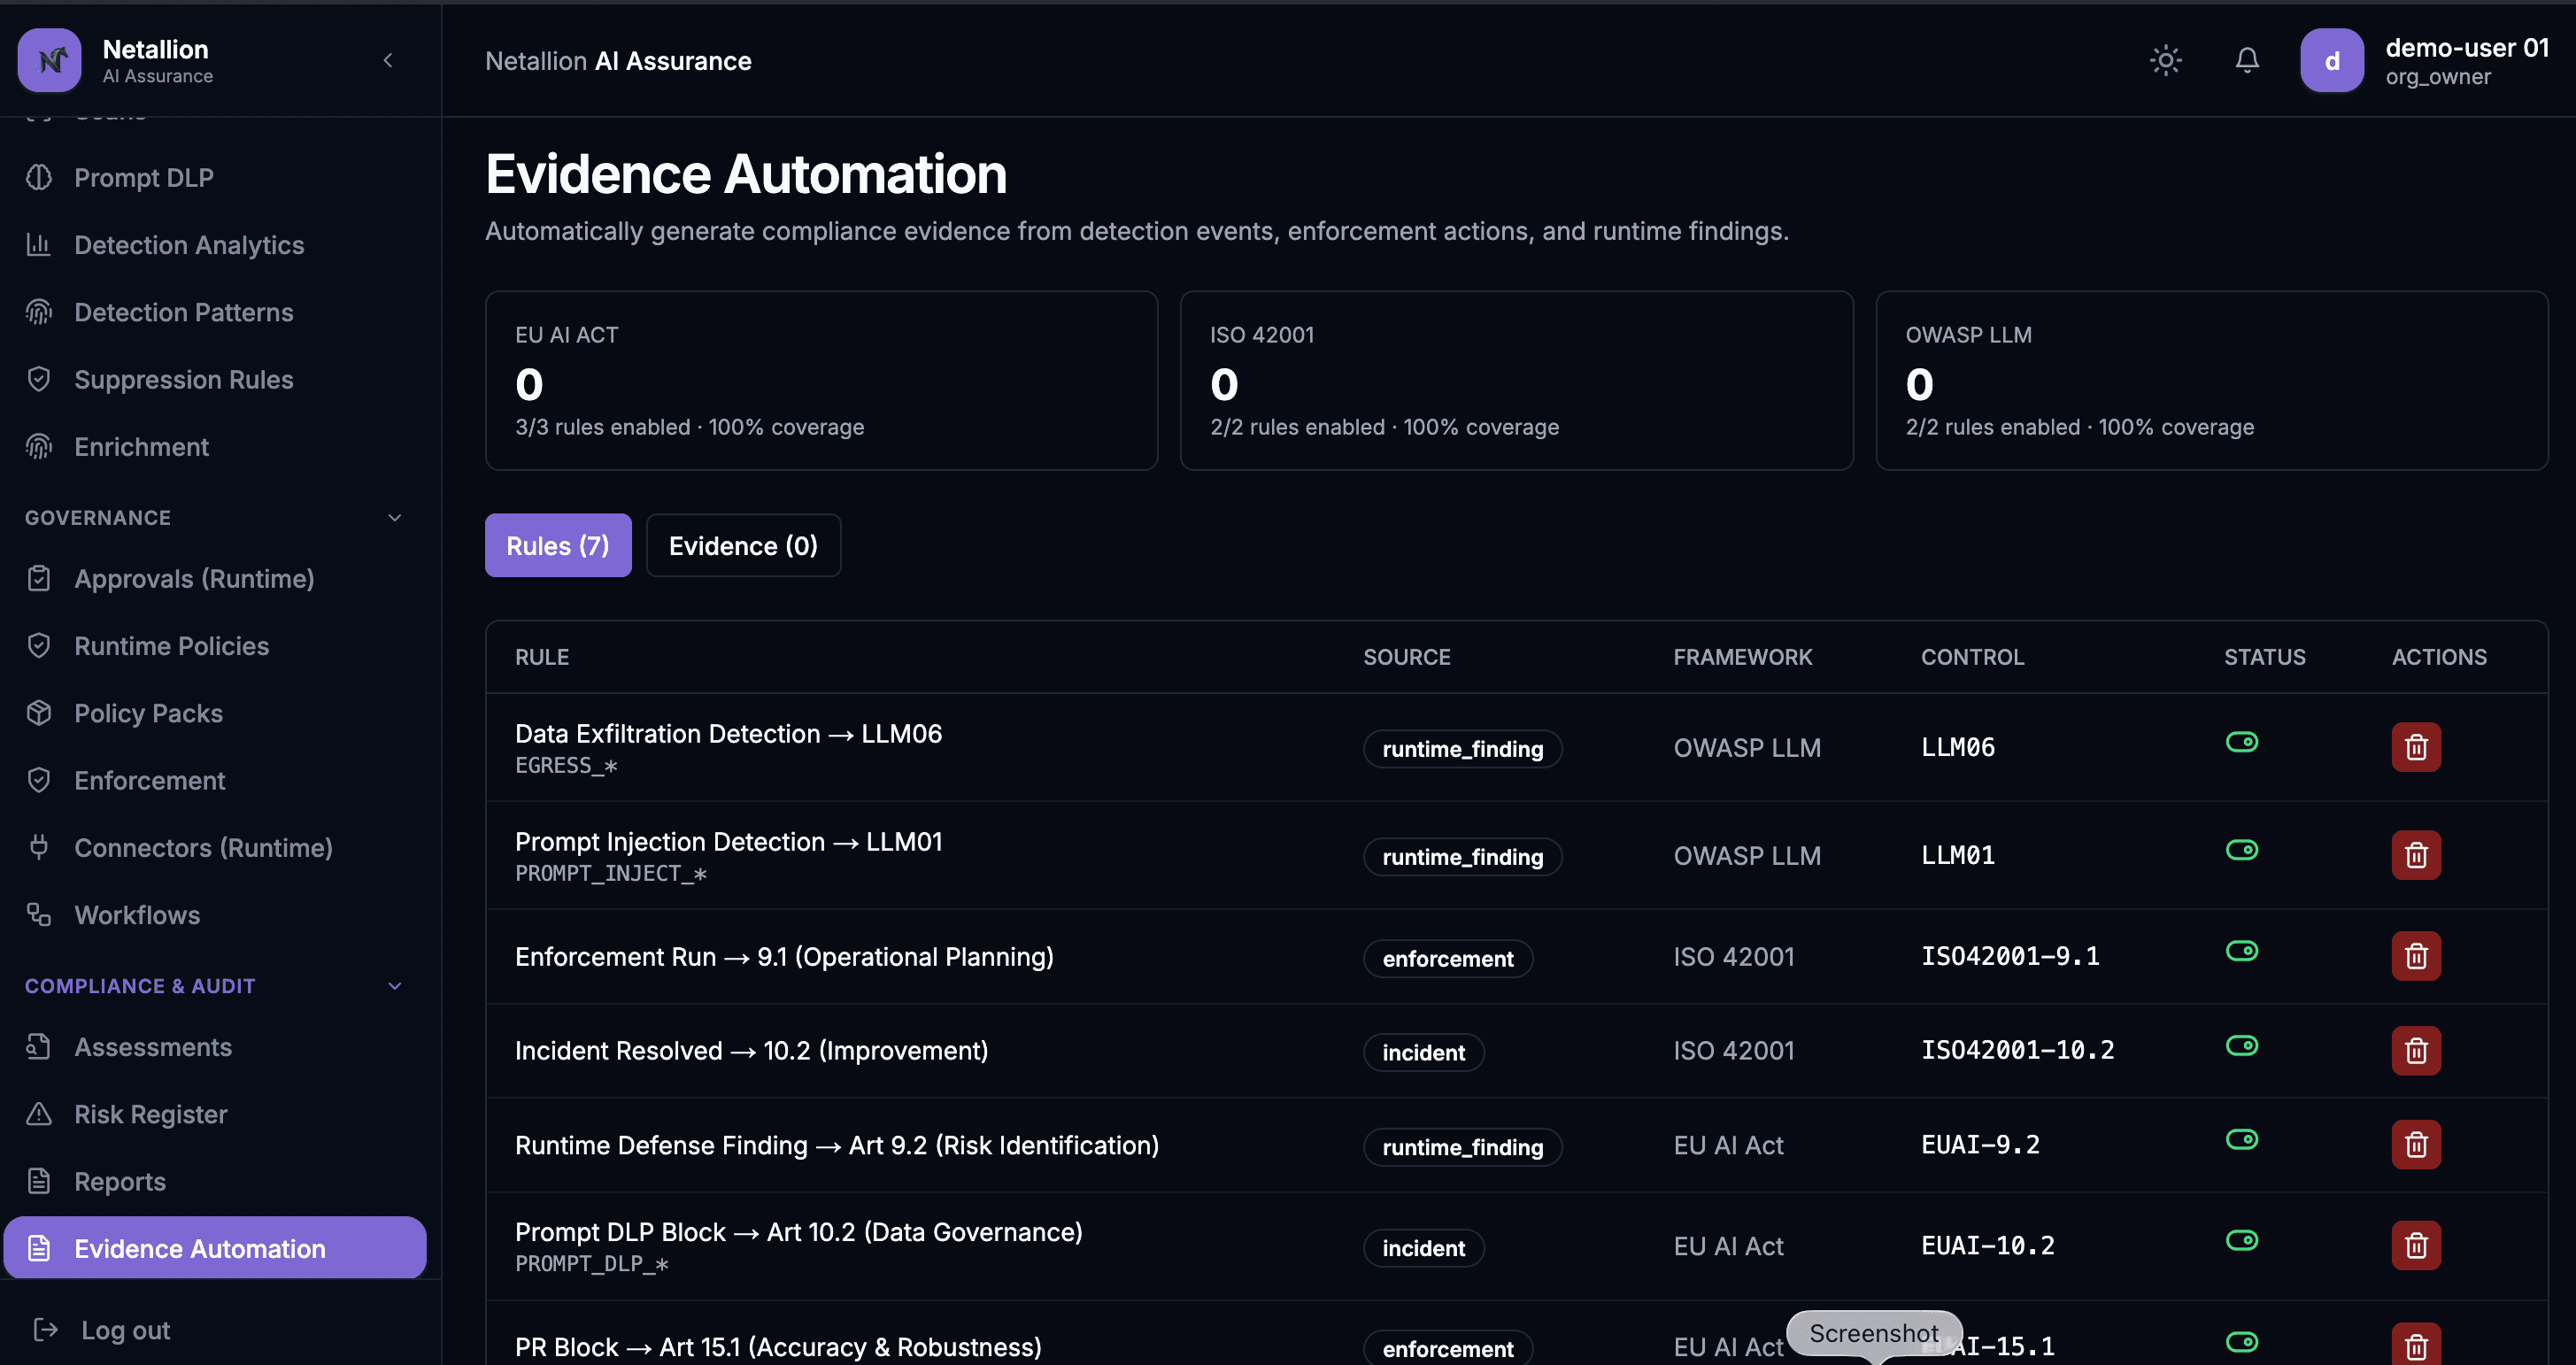Image resolution: width=2576 pixels, height=1365 pixels.
Task: Open the demo-user avatar
Action: coord(2332,60)
